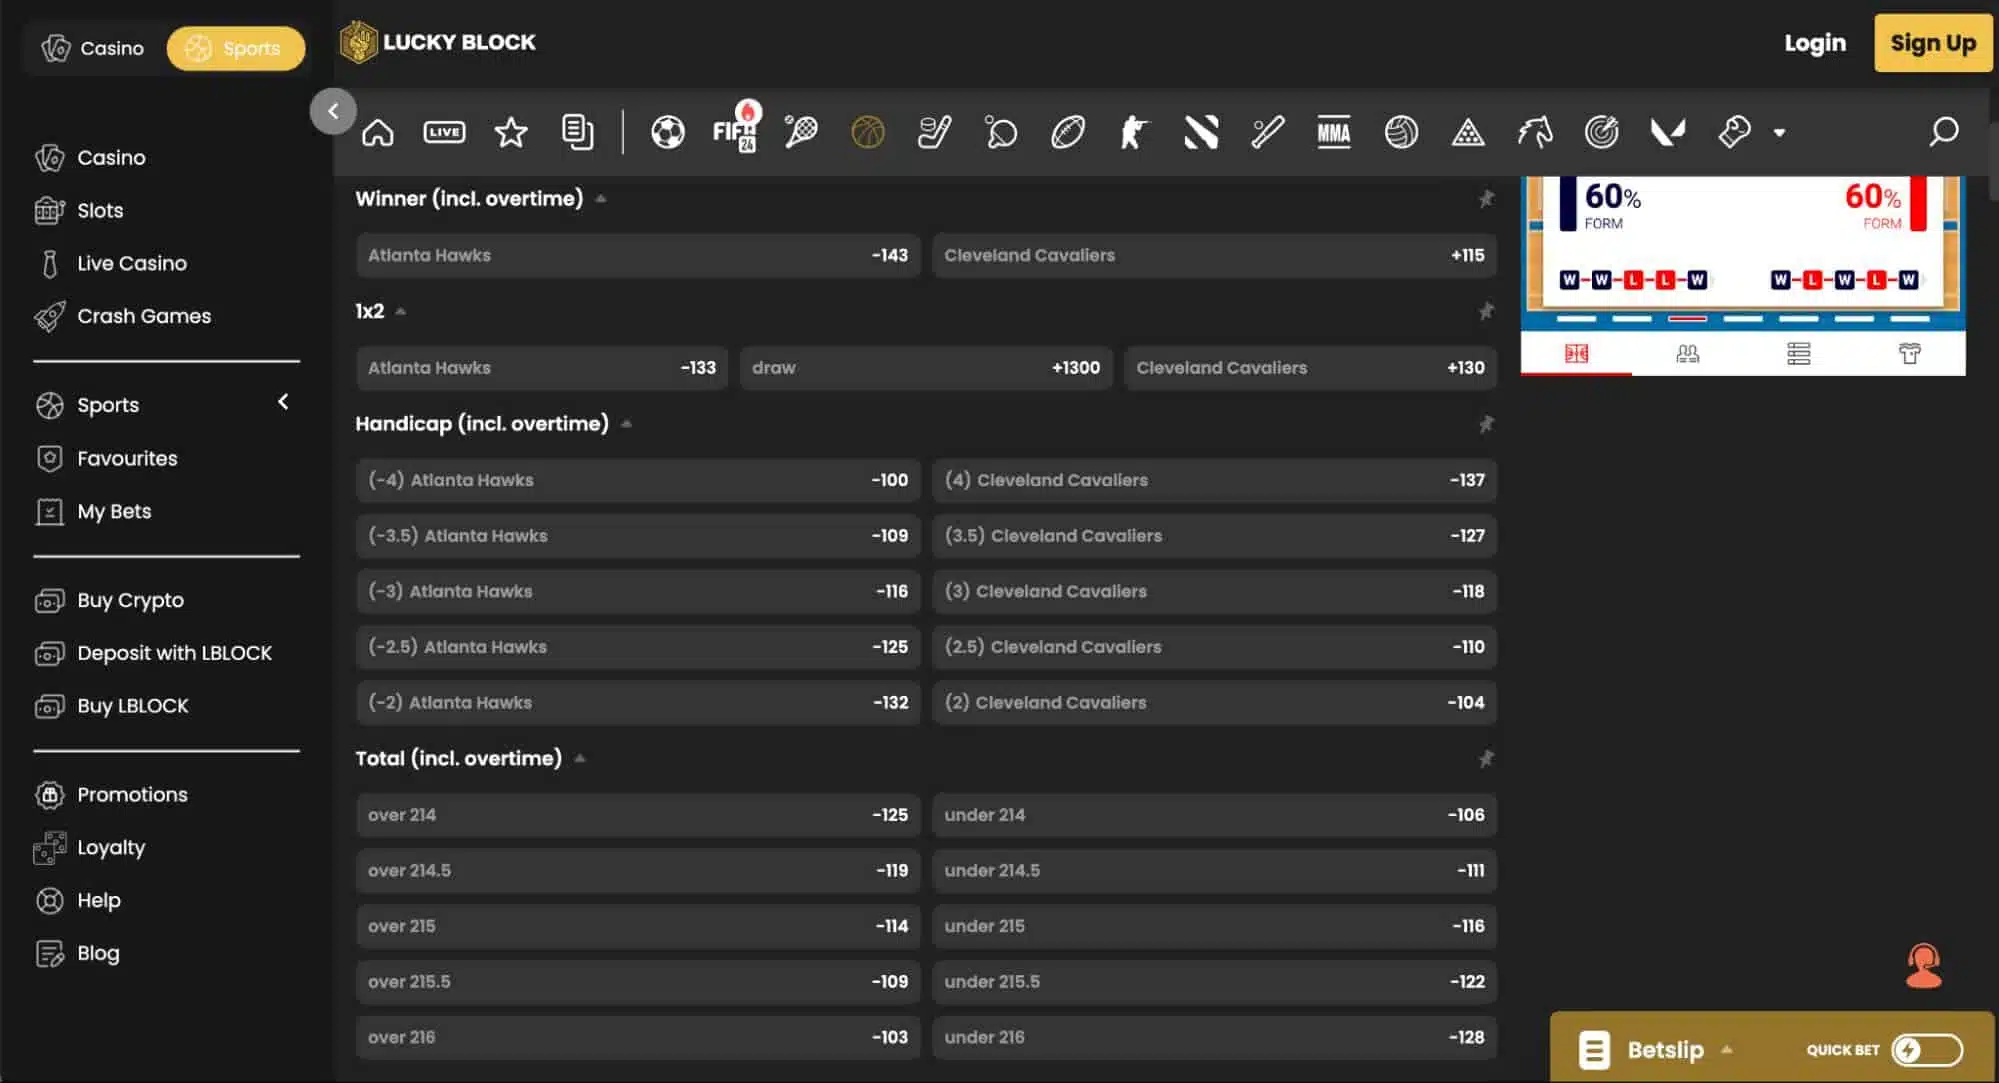1999x1083 pixels.
Task: Select the Valorant esports icon
Action: click(1668, 132)
